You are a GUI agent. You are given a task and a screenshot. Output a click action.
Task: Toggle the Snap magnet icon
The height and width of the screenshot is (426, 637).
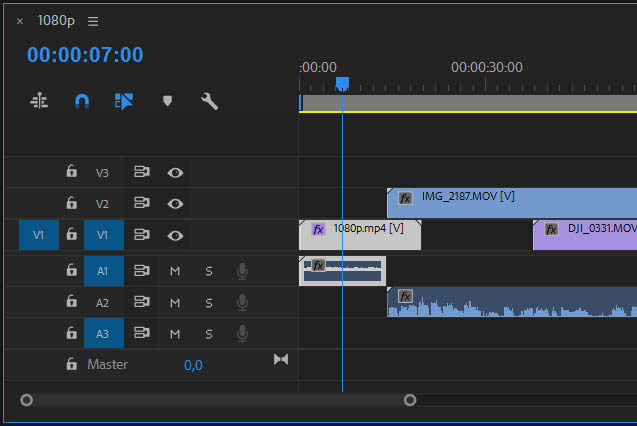click(x=82, y=101)
